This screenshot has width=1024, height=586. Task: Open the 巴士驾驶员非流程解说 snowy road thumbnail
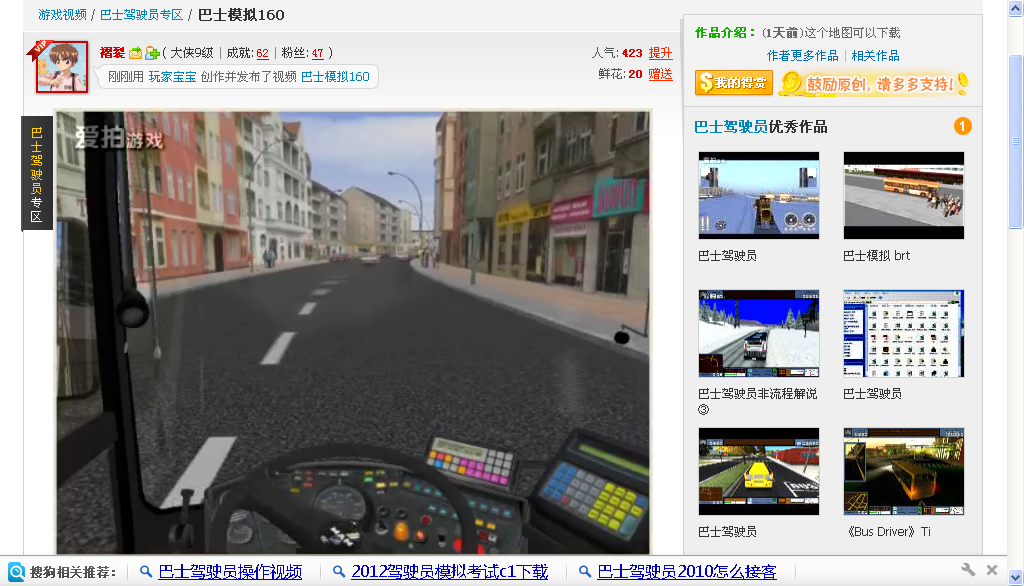(759, 333)
